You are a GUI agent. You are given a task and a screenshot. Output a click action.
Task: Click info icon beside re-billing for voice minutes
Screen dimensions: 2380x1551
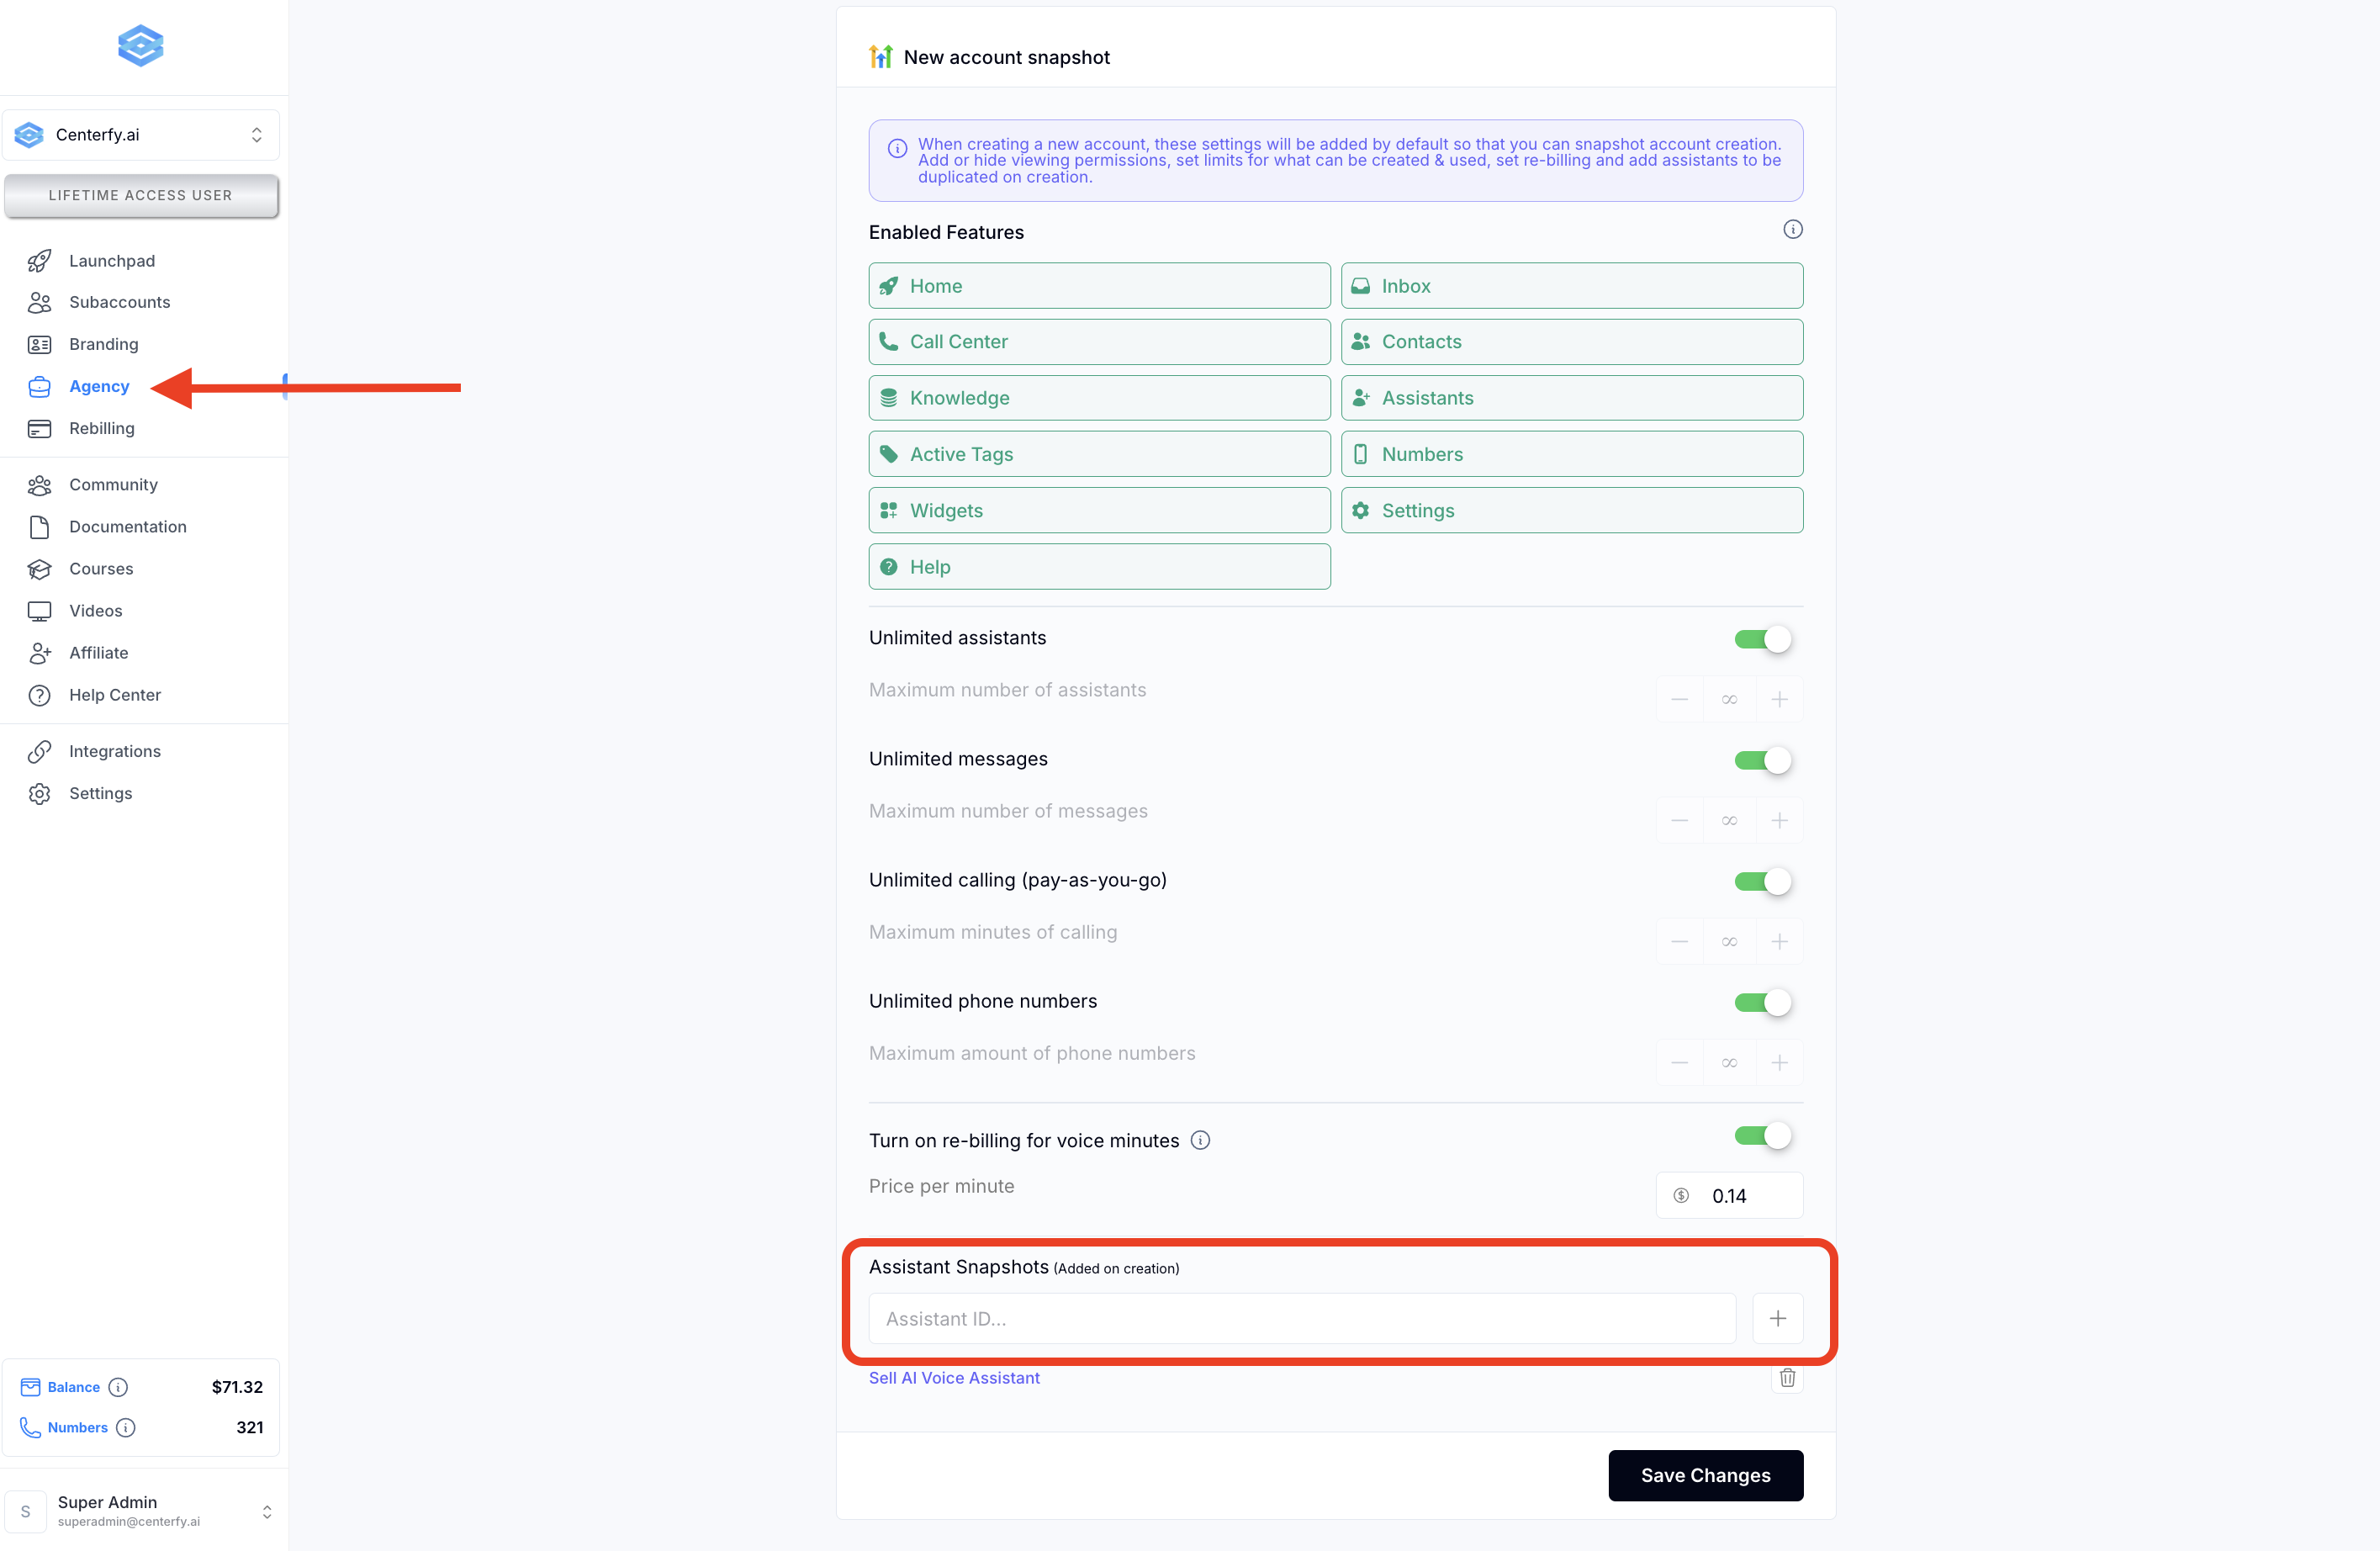[x=1200, y=1140]
